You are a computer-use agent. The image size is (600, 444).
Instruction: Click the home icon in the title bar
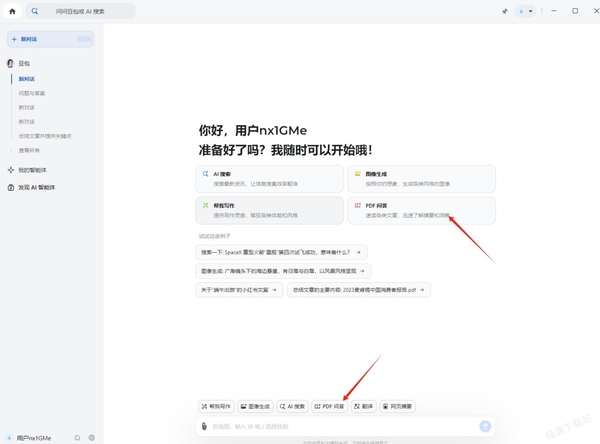pyautogui.click(x=12, y=11)
